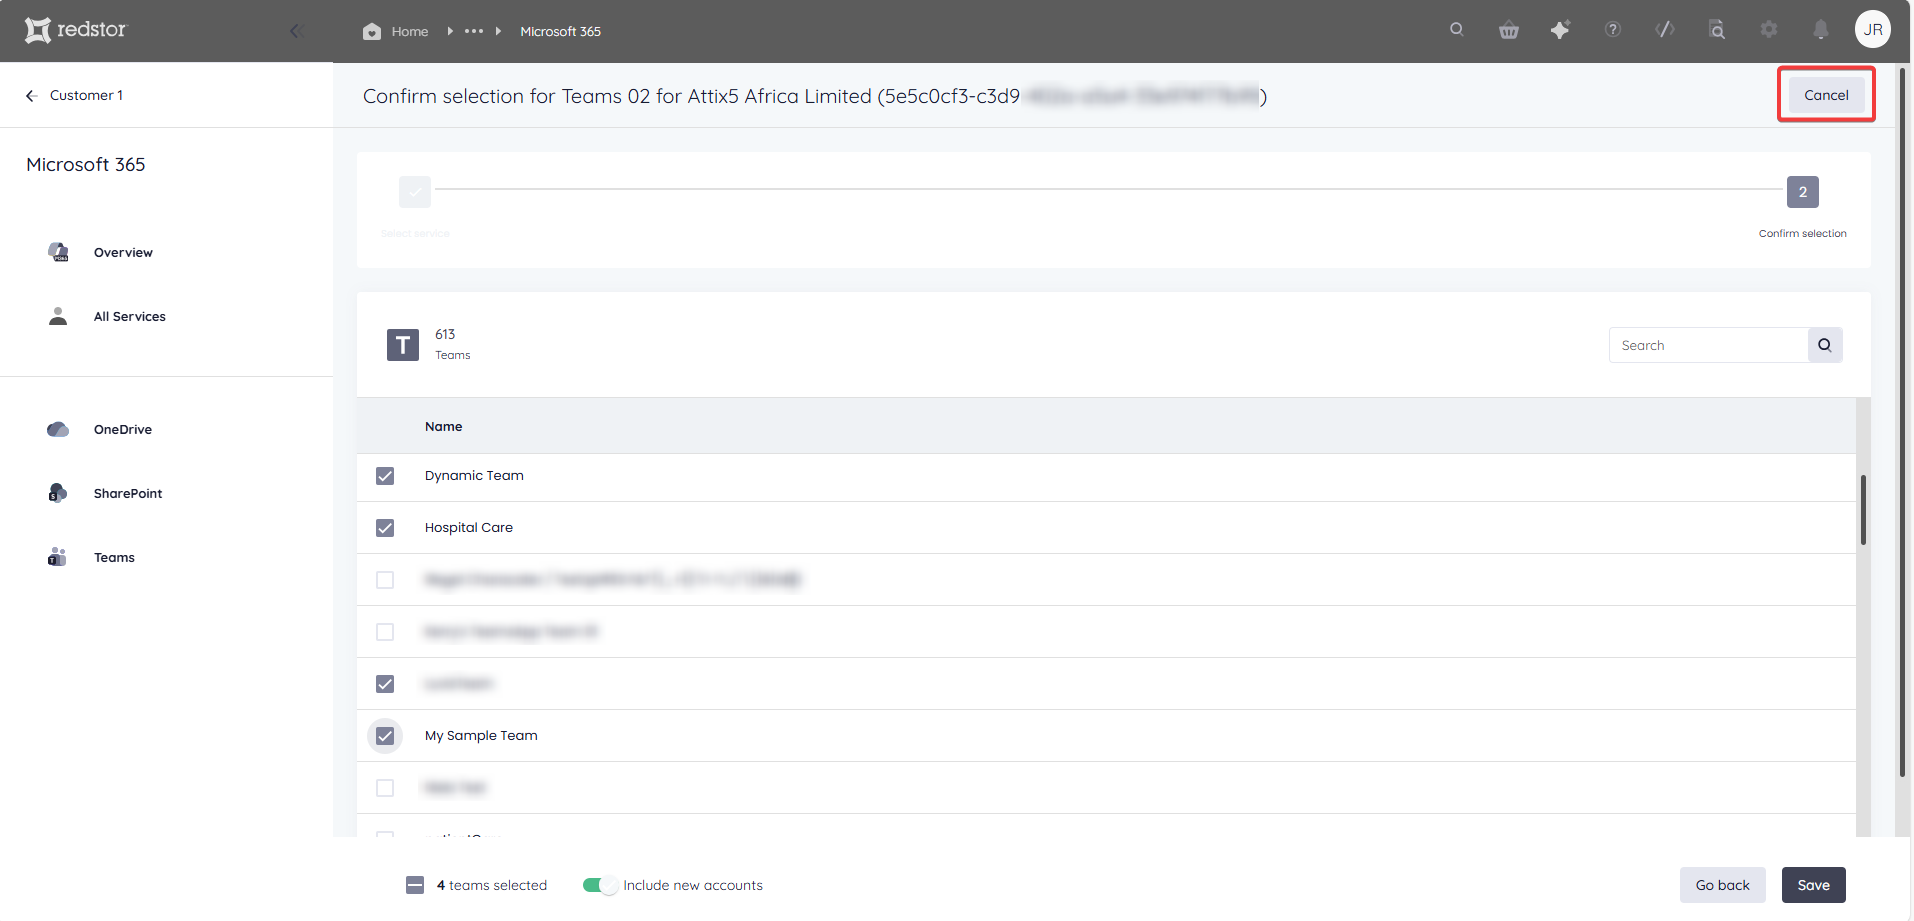Click the code slash icon
The height and width of the screenshot is (921, 1914).
tap(1665, 29)
